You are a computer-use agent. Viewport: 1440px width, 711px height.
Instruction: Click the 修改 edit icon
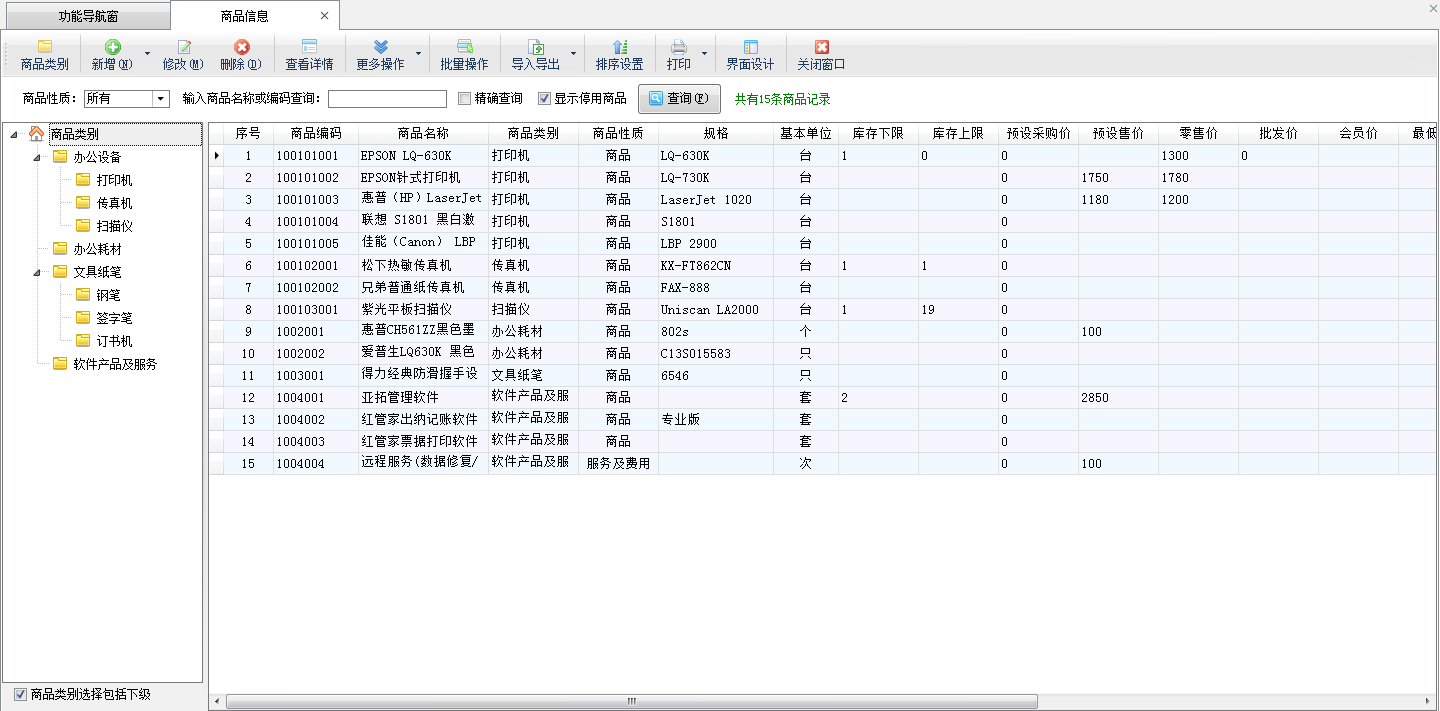pyautogui.click(x=183, y=48)
